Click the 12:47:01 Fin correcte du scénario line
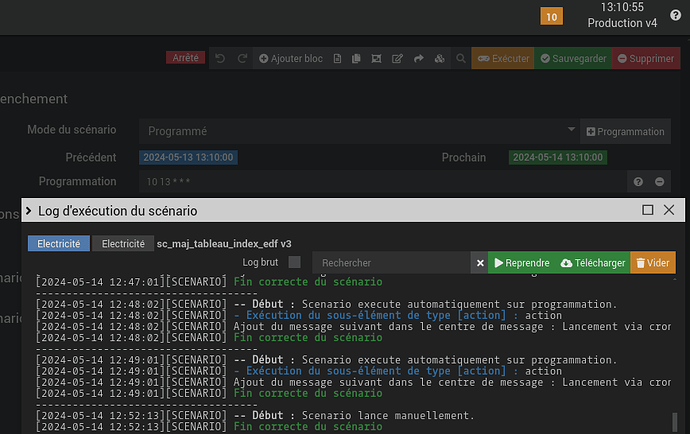 tap(209, 282)
